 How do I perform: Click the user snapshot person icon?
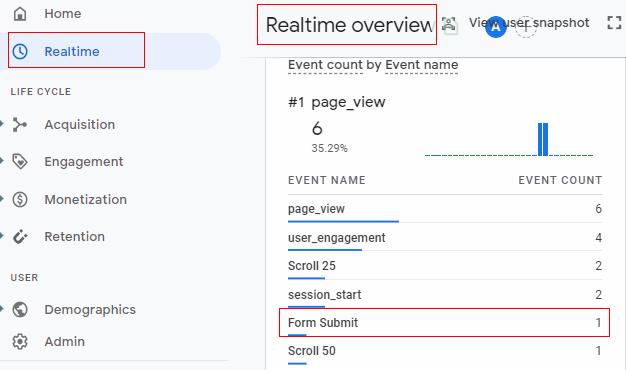(x=449, y=24)
